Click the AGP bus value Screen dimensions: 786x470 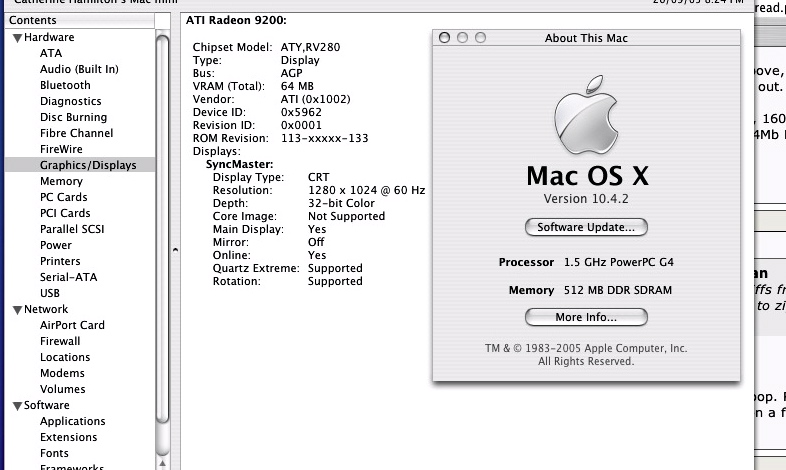291,73
